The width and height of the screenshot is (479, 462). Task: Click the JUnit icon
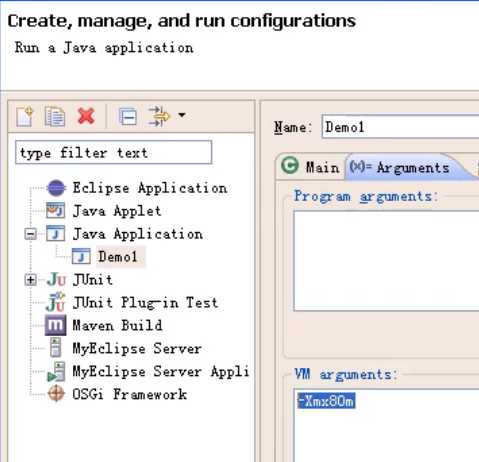pyautogui.click(x=56, y=280)
